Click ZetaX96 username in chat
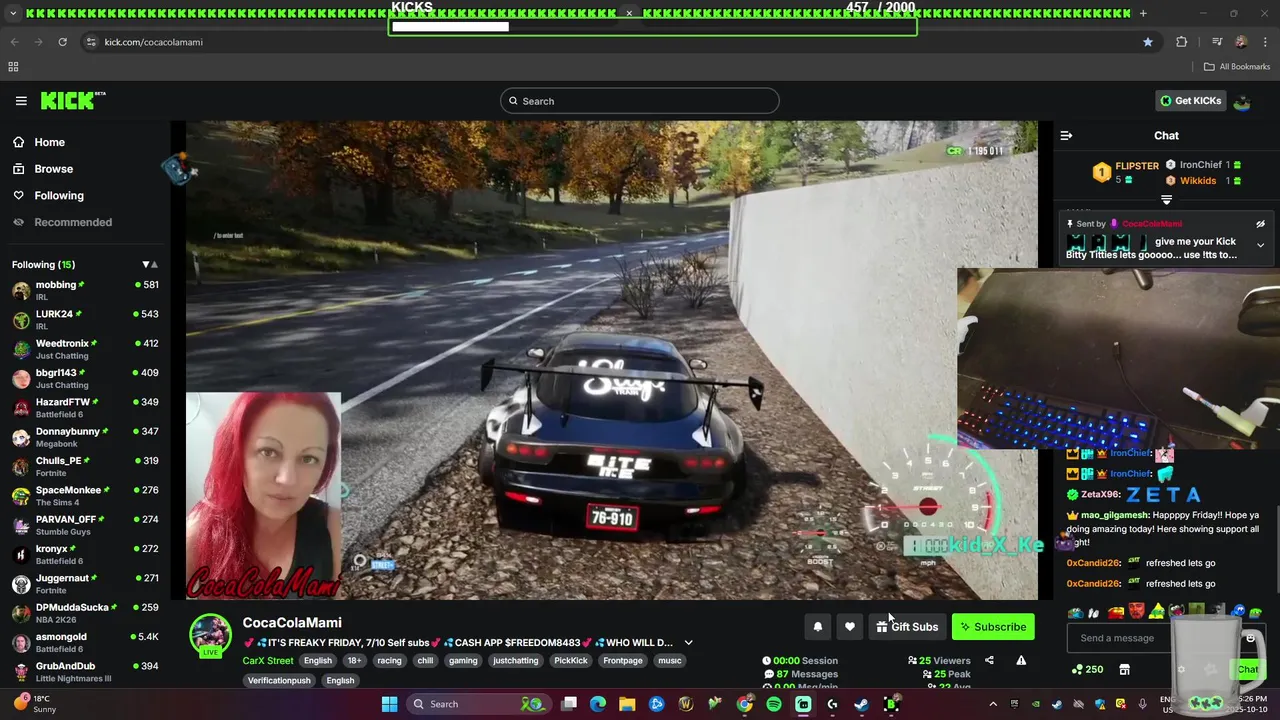Viewport: 1280px width, 720px height. coord(1099,495)
